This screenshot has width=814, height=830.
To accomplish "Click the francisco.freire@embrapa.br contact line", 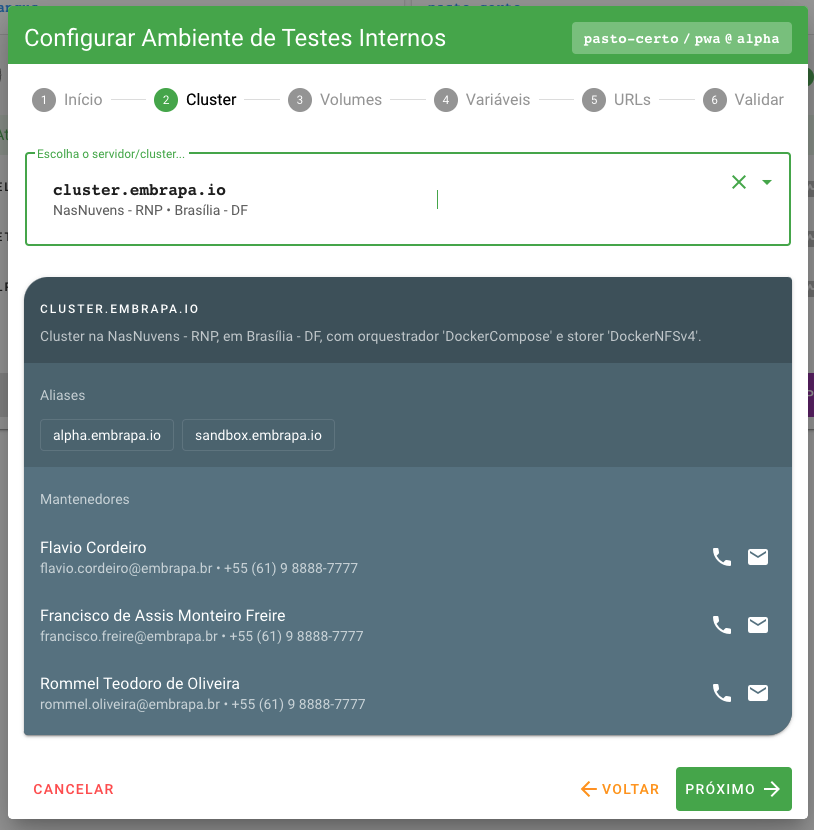I will 202,636.
